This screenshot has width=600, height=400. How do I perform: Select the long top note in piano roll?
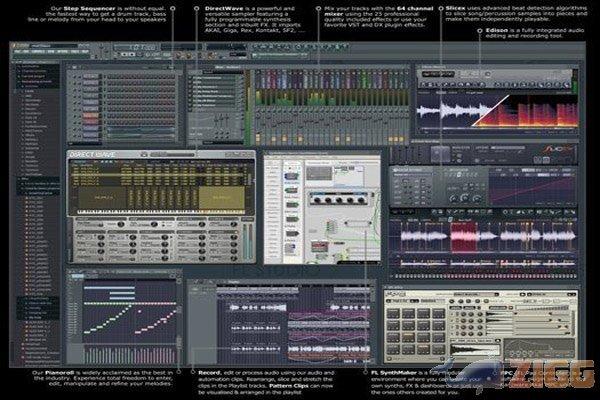(109, 288)
